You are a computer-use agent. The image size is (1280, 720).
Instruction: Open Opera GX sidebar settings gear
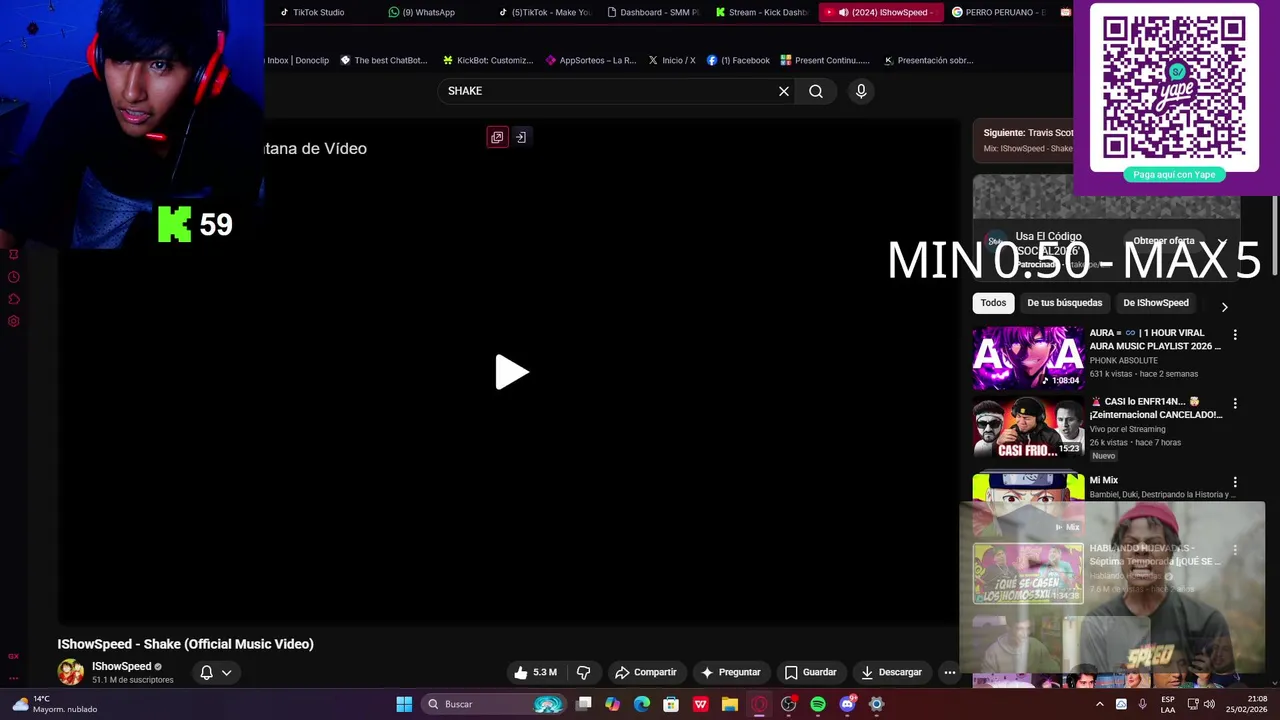pos(13,321)
